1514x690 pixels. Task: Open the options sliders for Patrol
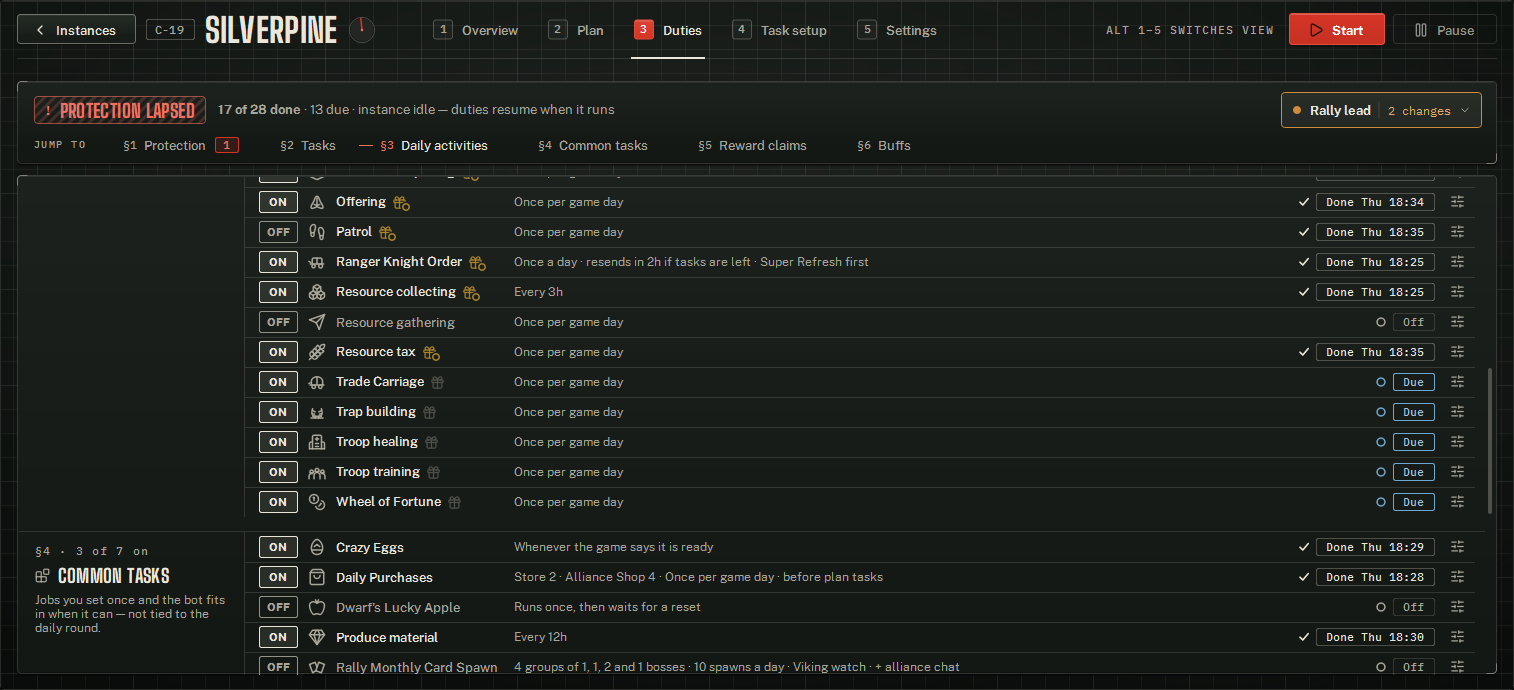click(x=1457, y=232)
